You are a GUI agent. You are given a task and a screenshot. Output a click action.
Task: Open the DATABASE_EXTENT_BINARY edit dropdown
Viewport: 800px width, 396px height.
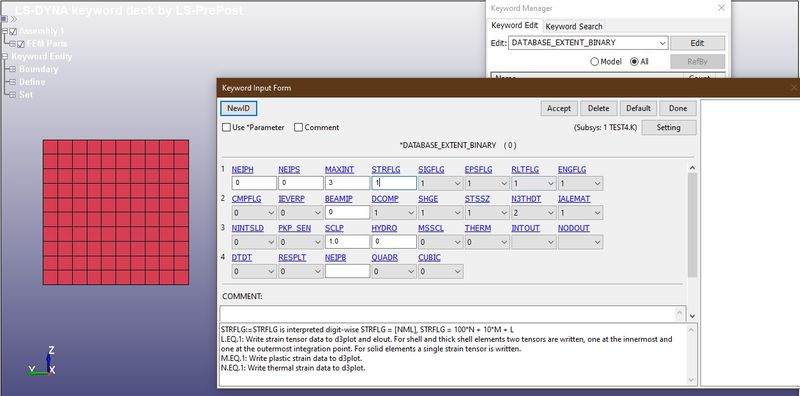588,43
